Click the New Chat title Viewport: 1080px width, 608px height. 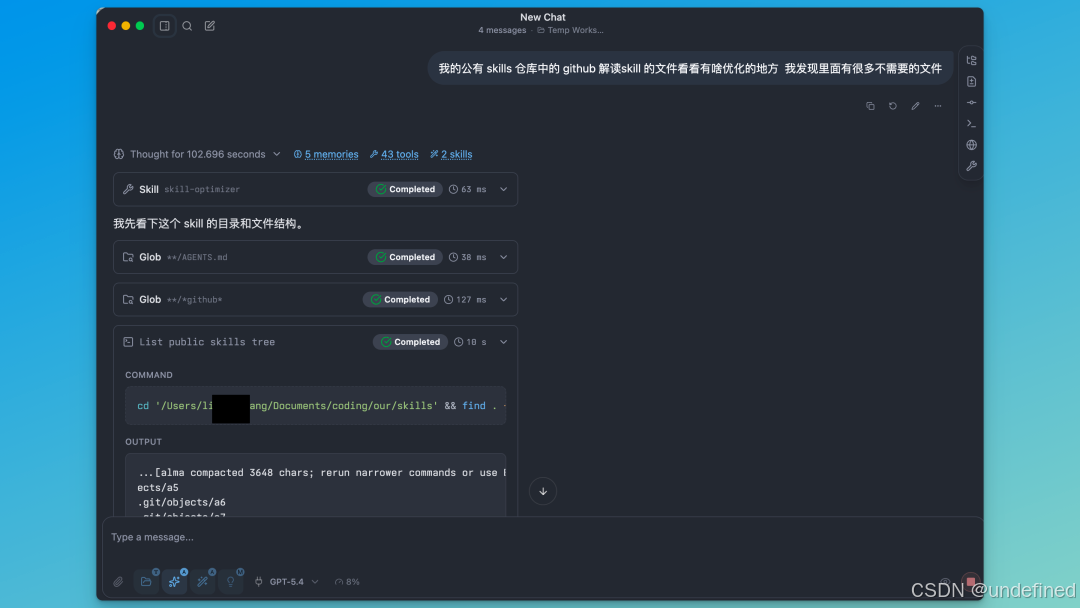pyautogui.click(x=543, y=17)
